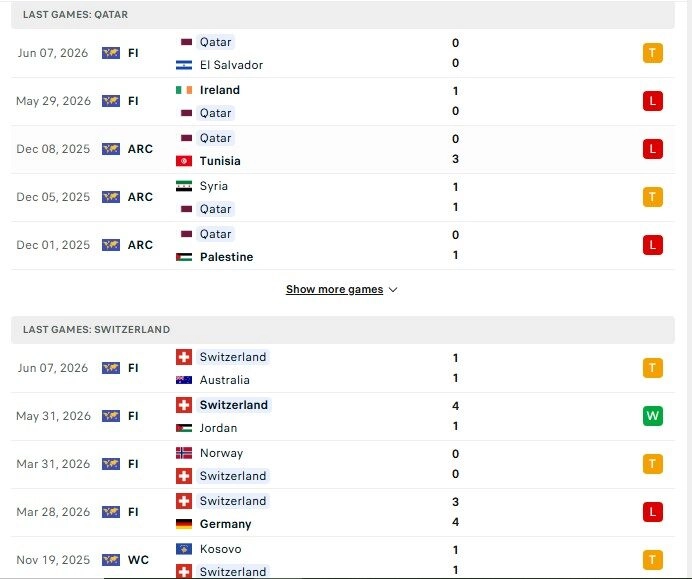Open the Germany team link
Image resolution: width=692 pixels, height=579 pixels.
pyautogui.click(x=226, y=524)
